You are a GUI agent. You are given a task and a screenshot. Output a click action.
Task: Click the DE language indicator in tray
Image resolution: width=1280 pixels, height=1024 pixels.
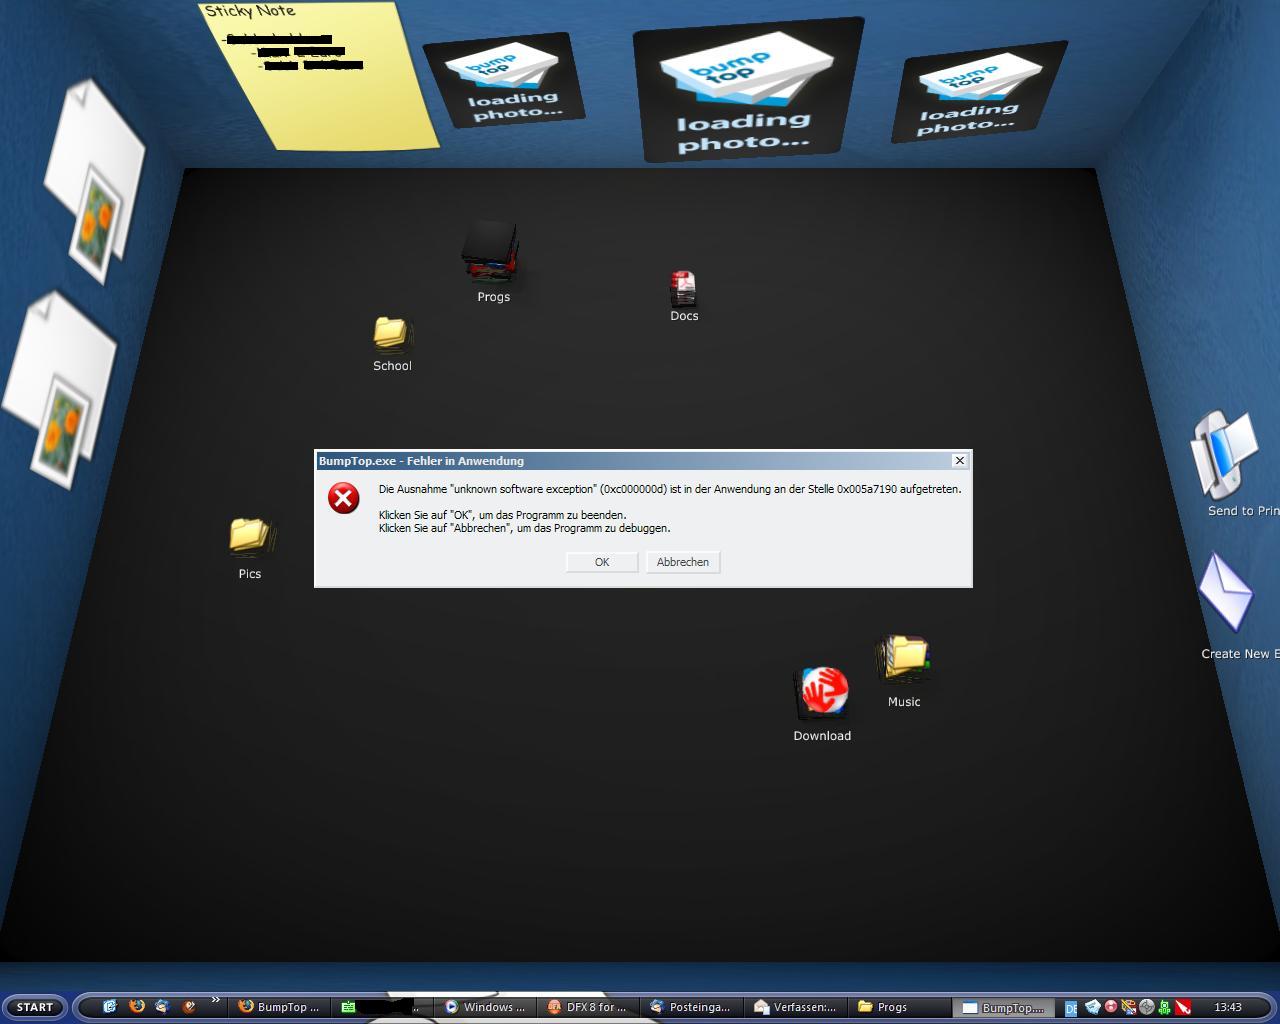1073,1008
